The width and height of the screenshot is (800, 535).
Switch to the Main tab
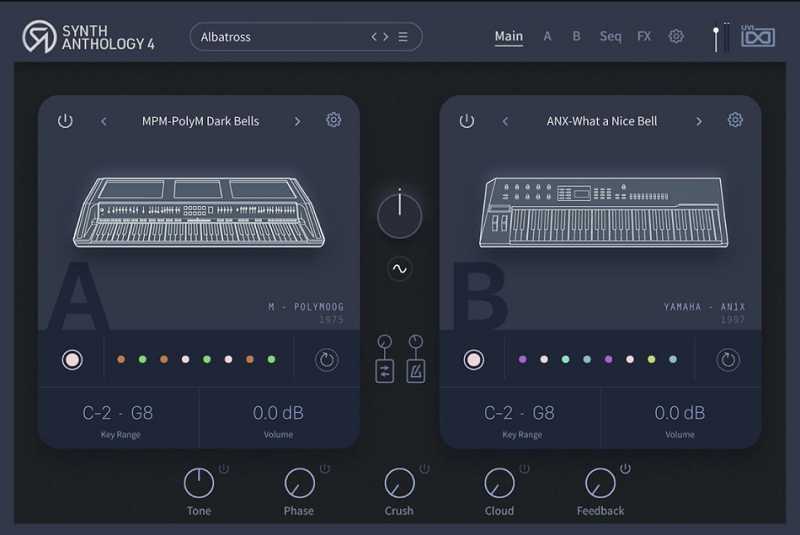click(x=509, y=37)
